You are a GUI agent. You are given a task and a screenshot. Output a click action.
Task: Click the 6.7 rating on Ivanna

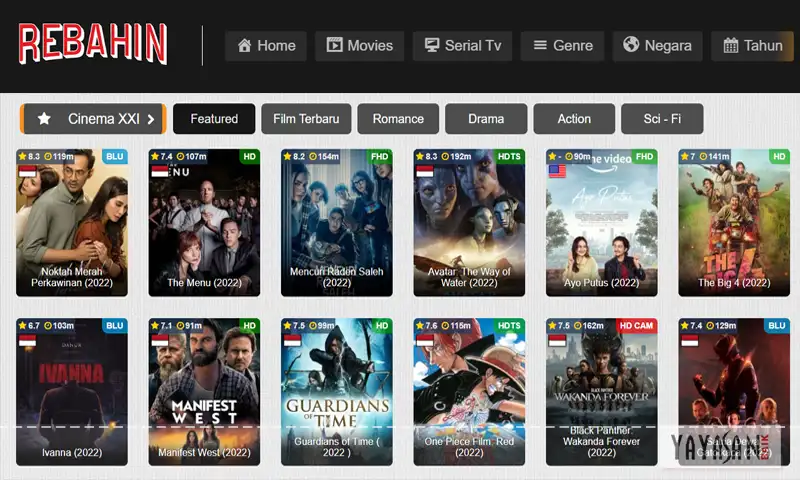34,325
